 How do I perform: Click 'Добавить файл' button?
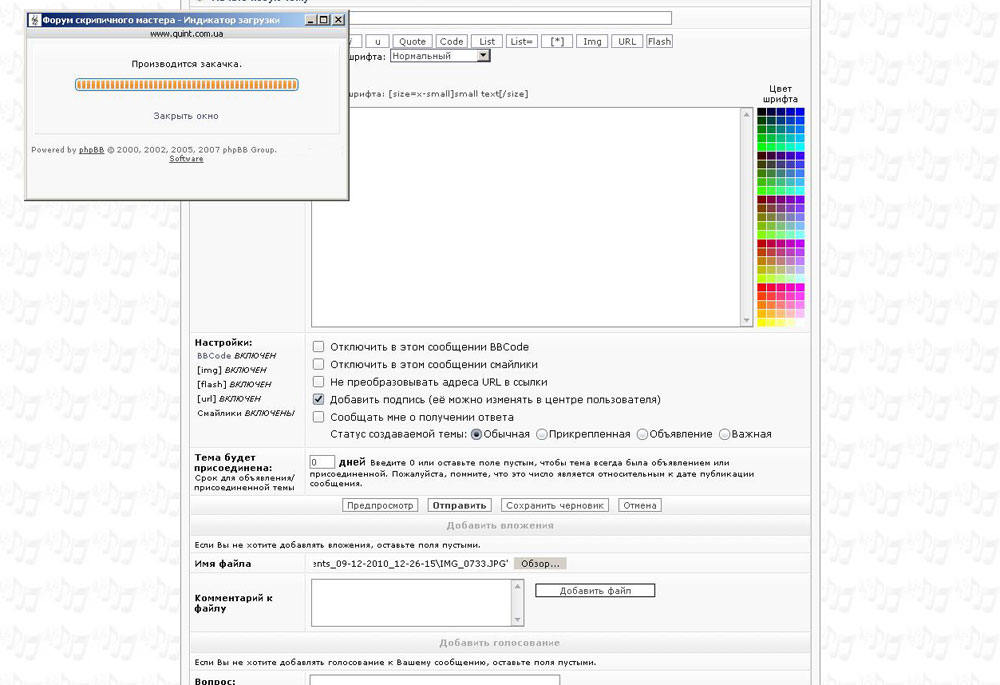[595, 591]
